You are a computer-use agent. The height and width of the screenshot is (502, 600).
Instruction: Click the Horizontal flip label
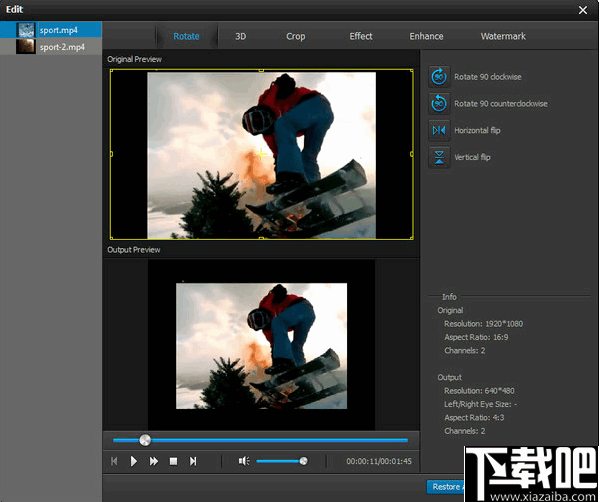point(478,130)
